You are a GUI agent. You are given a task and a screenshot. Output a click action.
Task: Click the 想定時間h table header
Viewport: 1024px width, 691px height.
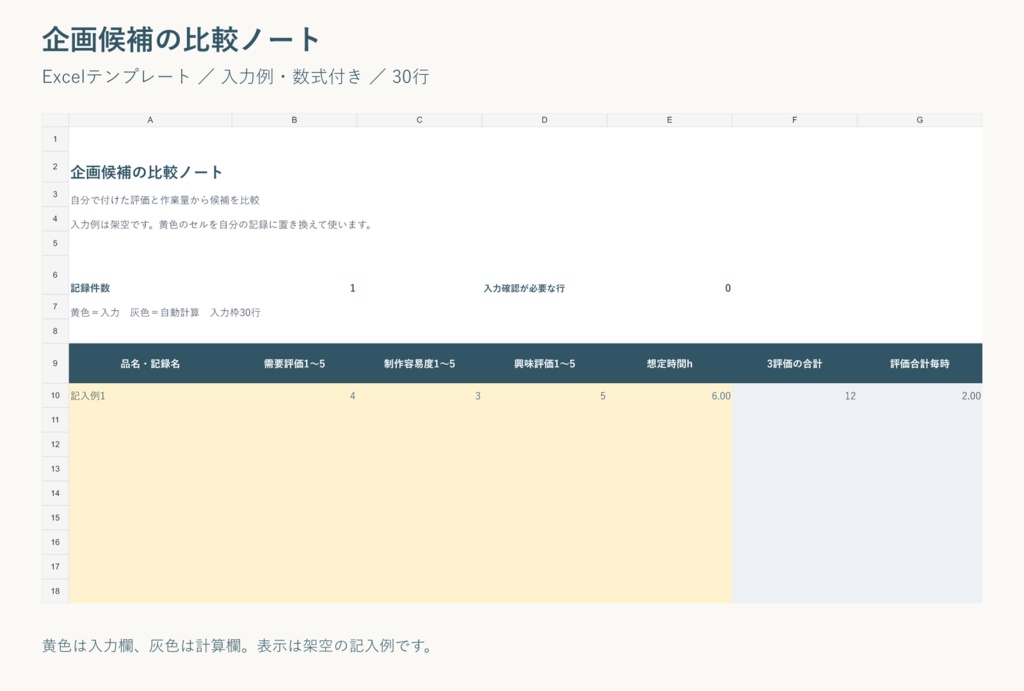click(x=669, y=364)
